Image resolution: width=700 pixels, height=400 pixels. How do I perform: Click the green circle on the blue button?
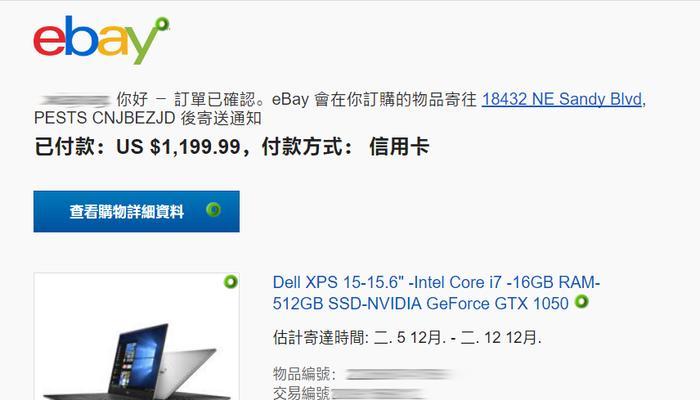[213, 209]
